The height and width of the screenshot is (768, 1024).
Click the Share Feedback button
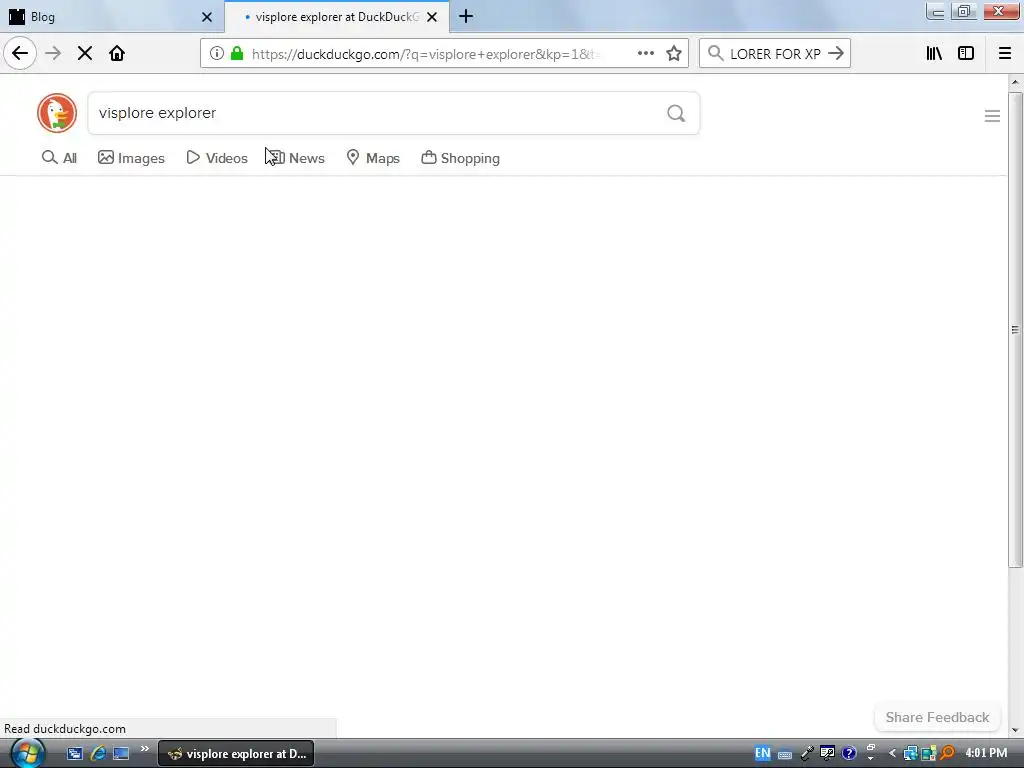click(x=937, y=717)
